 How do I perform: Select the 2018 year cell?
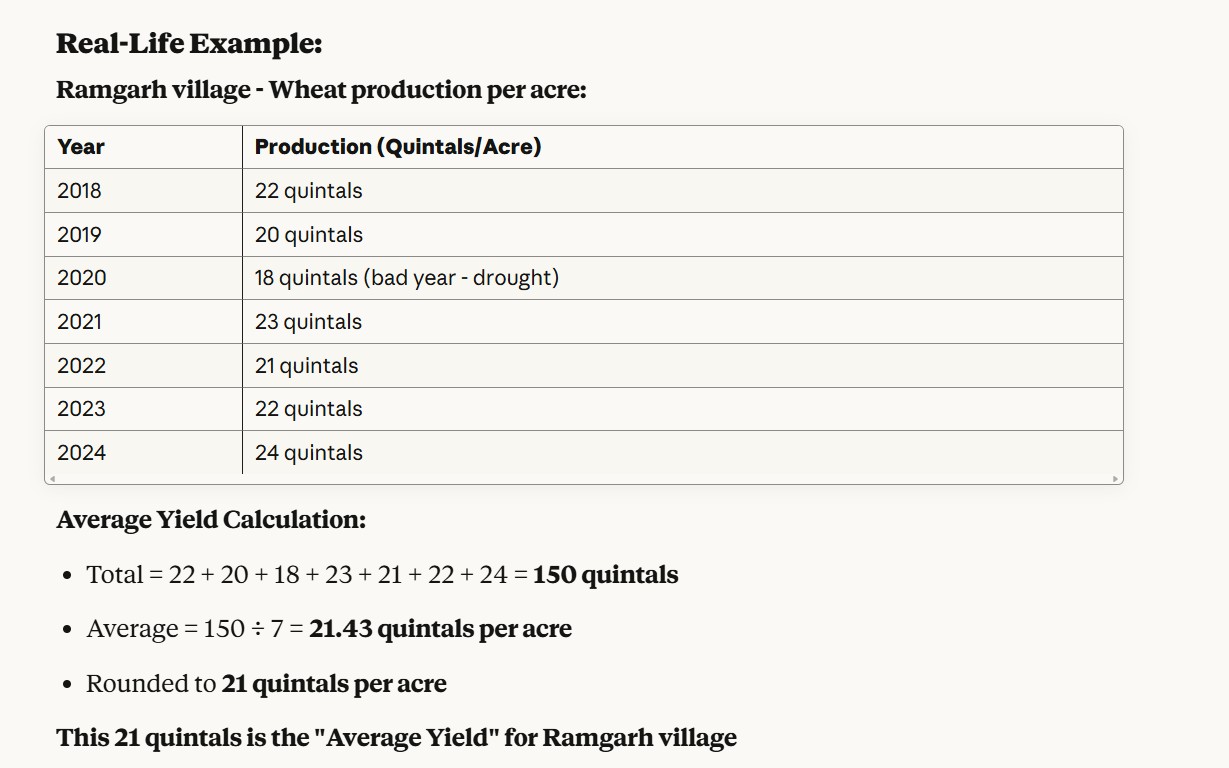click(x=79, y=191)
